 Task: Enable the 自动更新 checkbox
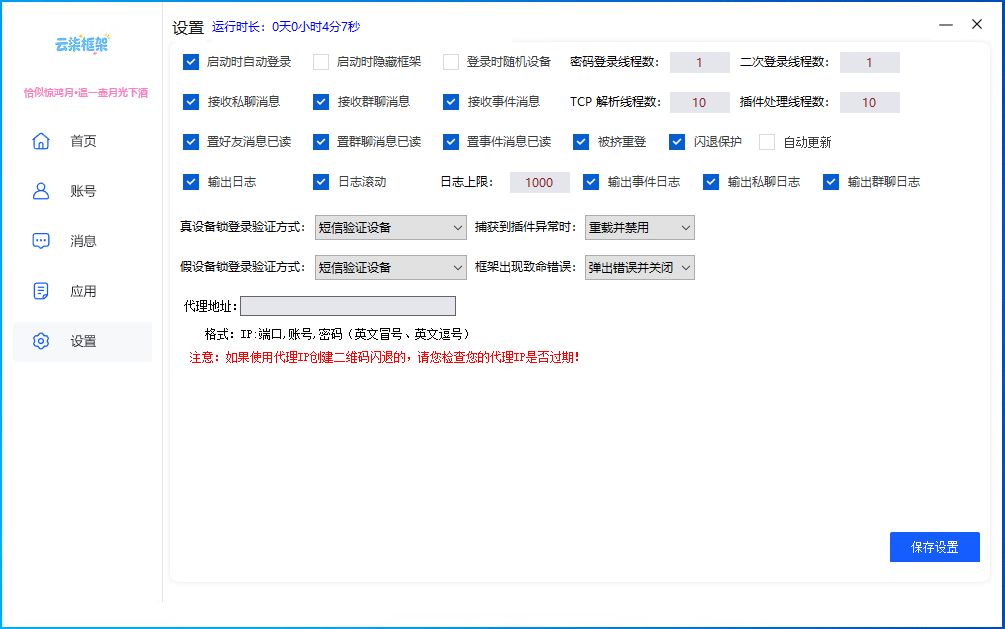766,141
